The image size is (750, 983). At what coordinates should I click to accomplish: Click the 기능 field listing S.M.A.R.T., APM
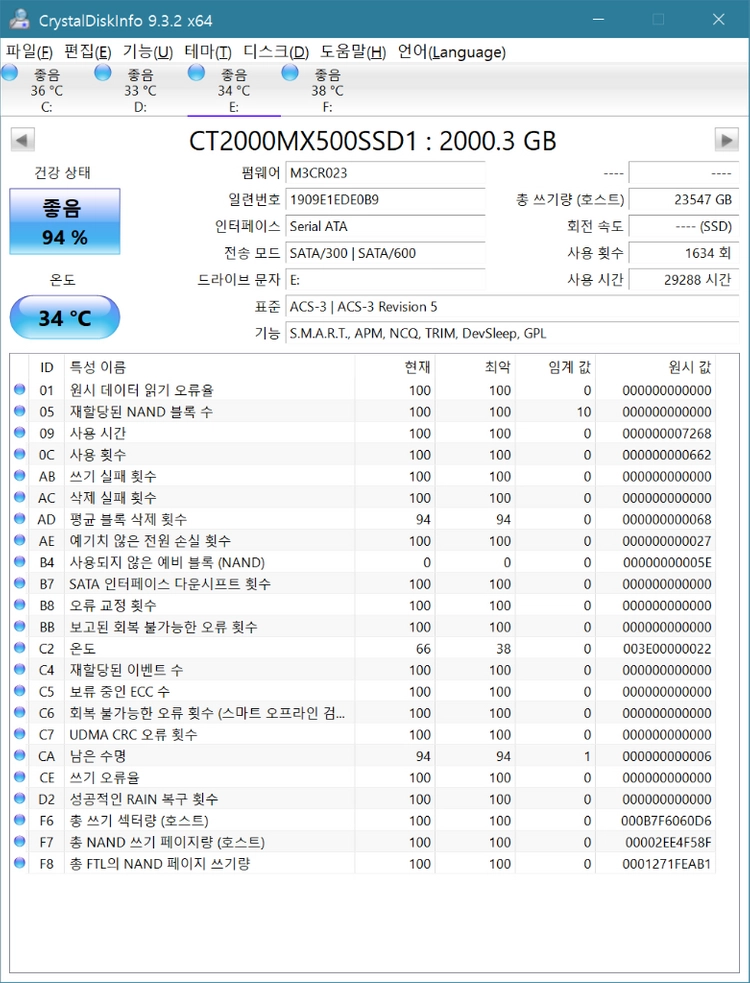point(512,334)
